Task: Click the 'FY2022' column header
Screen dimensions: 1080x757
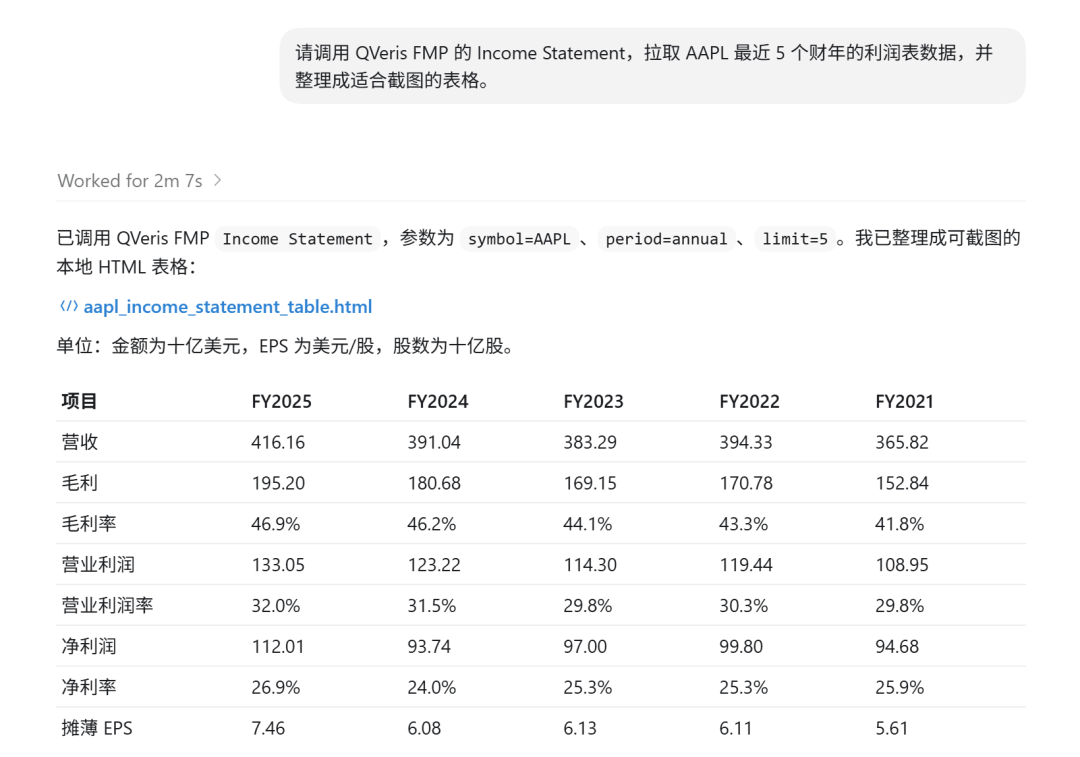Action: (x=749, y=402)
